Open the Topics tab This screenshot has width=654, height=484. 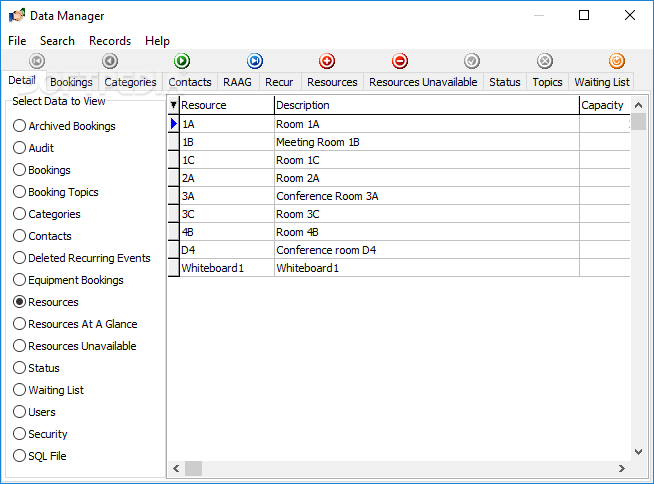coord(547,82)
